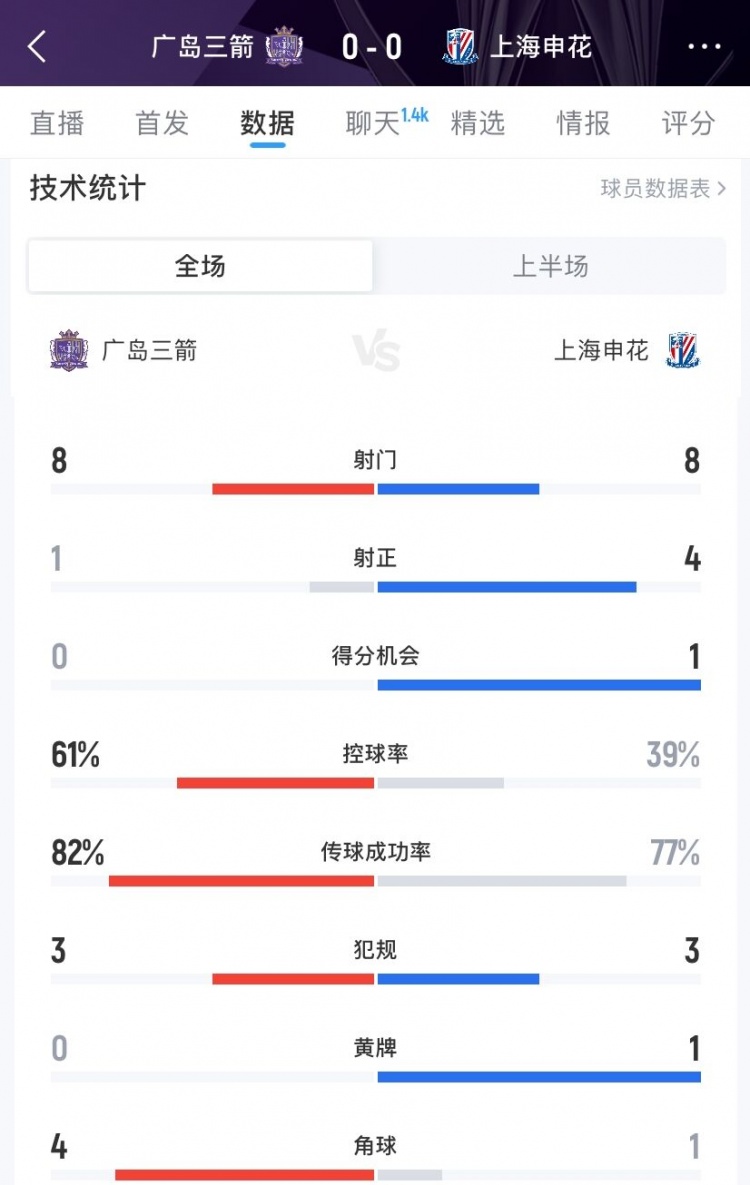This screenshot has width=750, height=1185.
Task: Tap the Sanfrecce Hiroshima crest in header
Action: click(284, 47)
